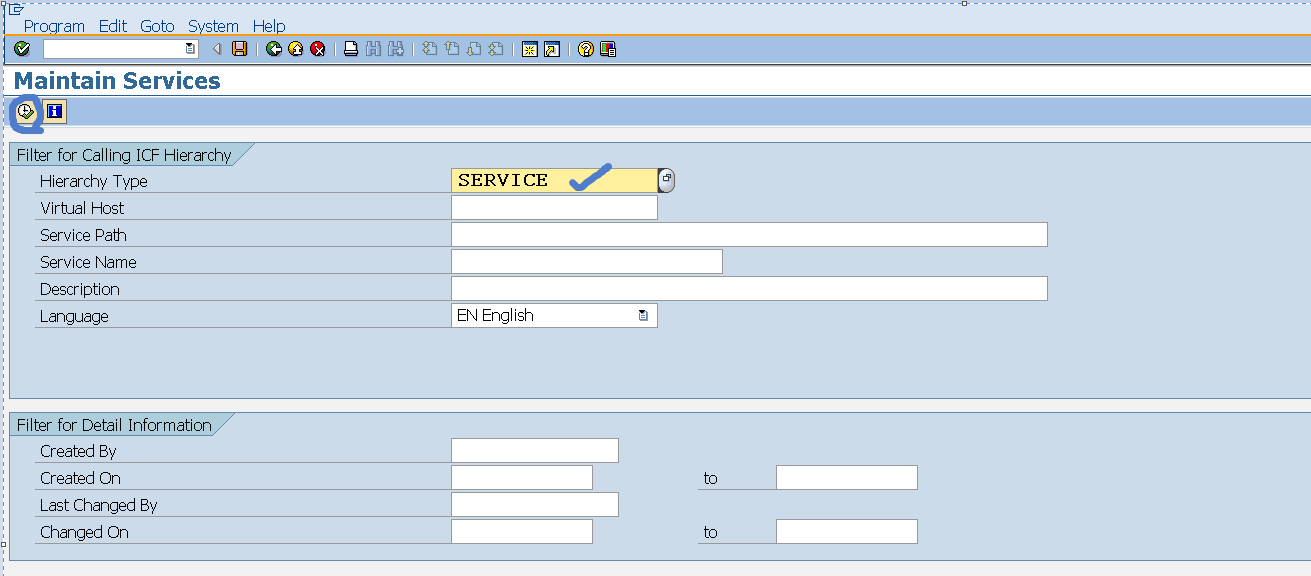The width and height of the screenshot is (1311, 576).
Task: Click the Created By field under Filter for Detail Information
Action: (x=534, y=450)
